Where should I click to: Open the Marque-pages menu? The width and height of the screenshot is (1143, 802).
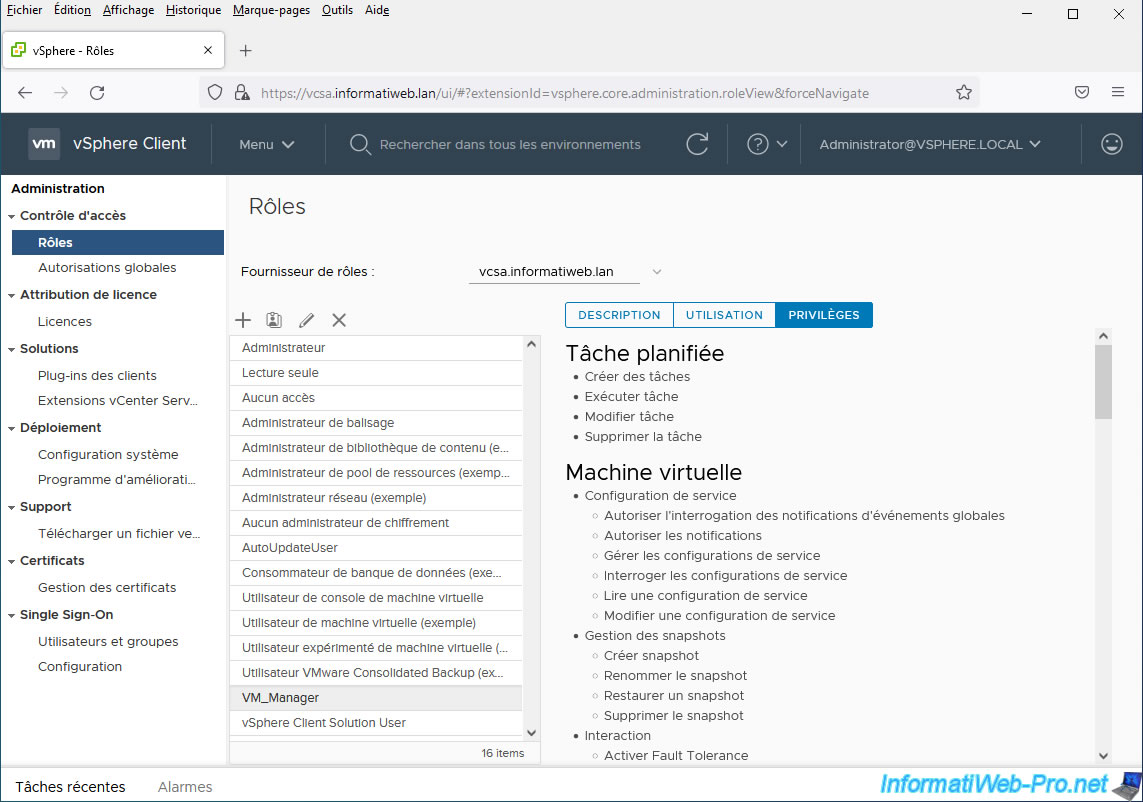click(271, 10)
